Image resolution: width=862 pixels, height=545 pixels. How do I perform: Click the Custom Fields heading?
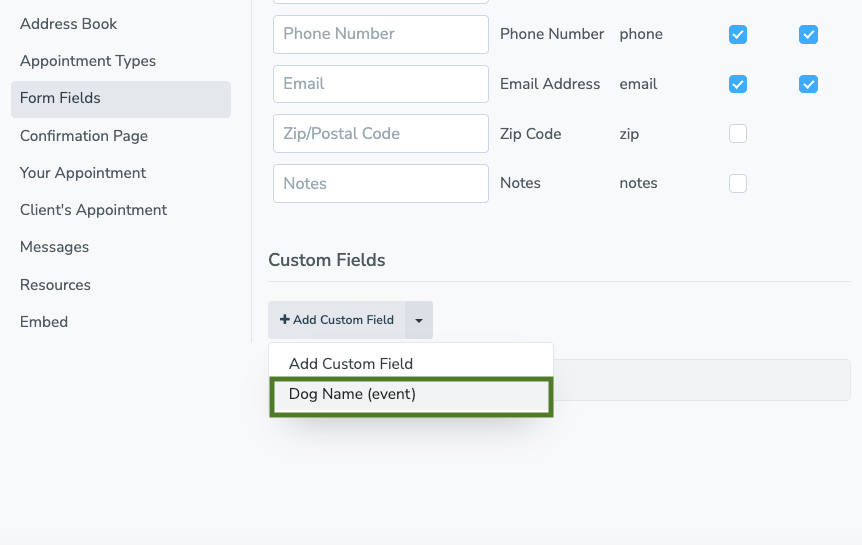(x=327, y=260)
